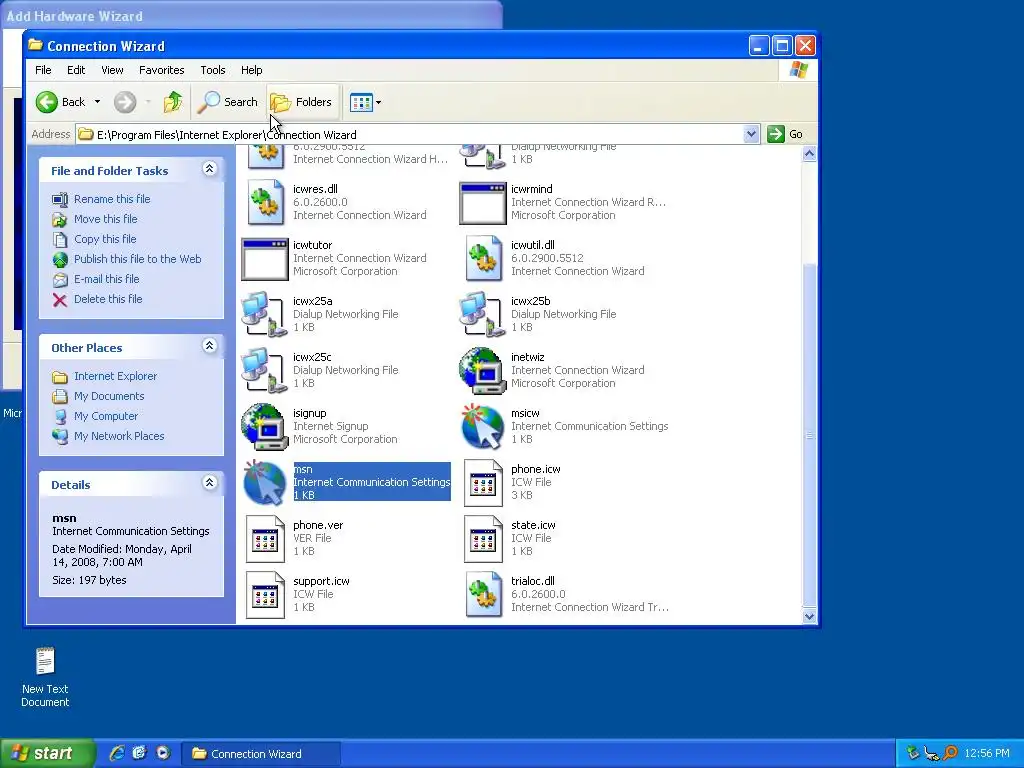Click the Add Hardware Wizard title bar
This screenshot has width=1024, height=768.
click(251, 16)
